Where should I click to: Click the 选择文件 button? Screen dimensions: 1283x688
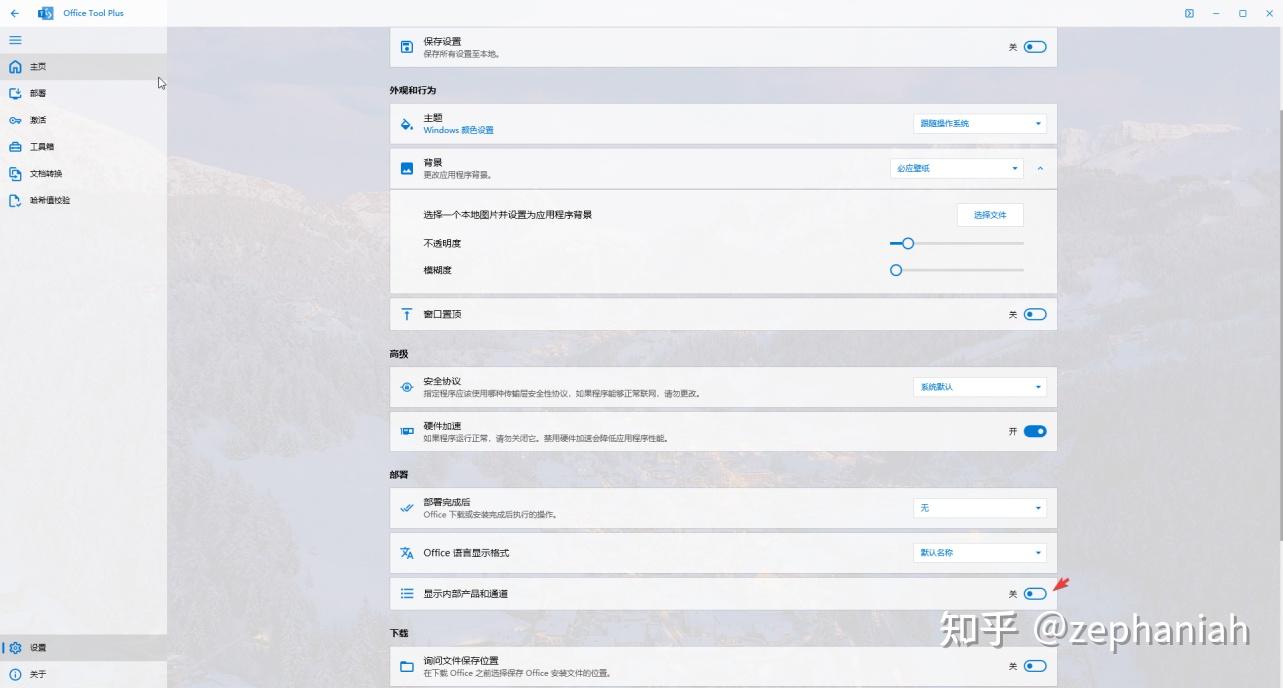(x=990, y=215)
